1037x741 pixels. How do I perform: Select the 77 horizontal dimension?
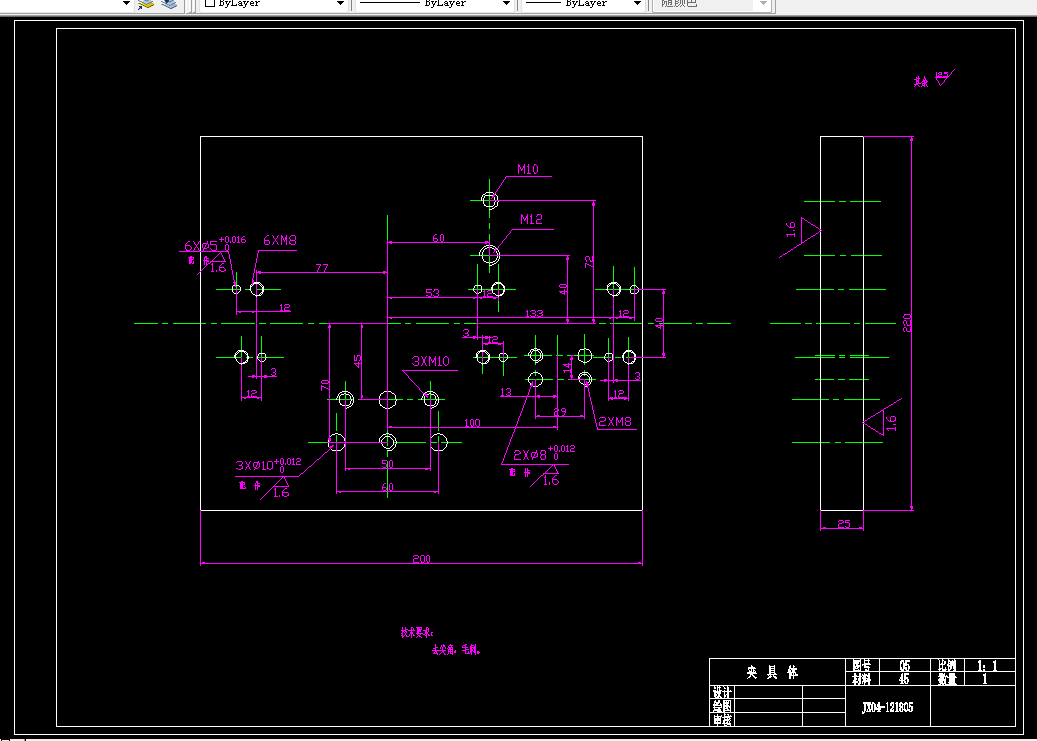[322, 268]
